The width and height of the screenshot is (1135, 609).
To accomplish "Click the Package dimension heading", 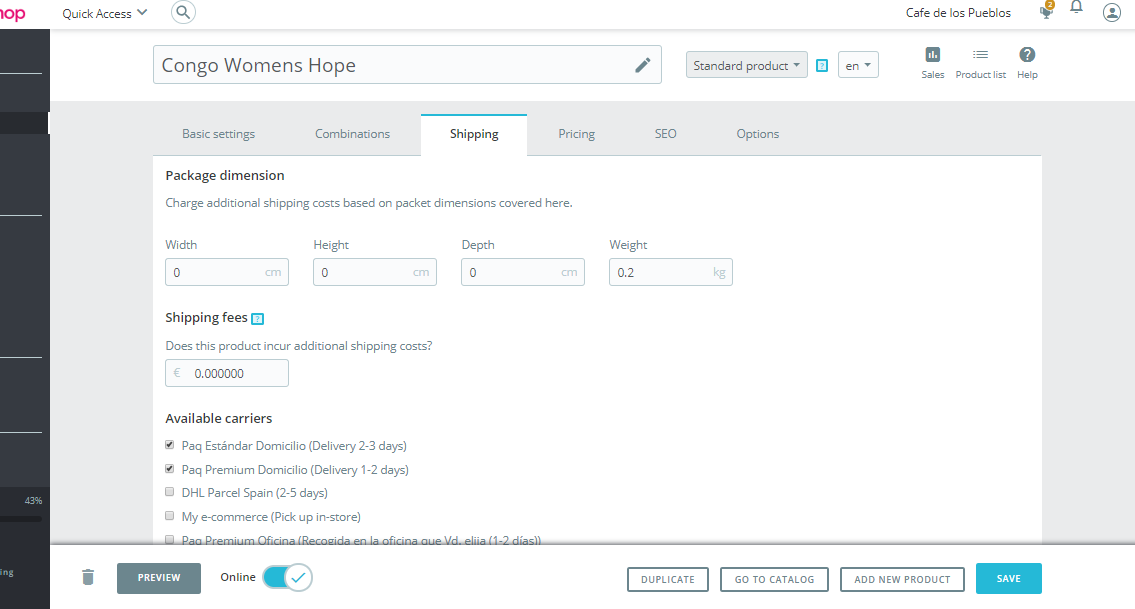I will click(x=224, y=175).
